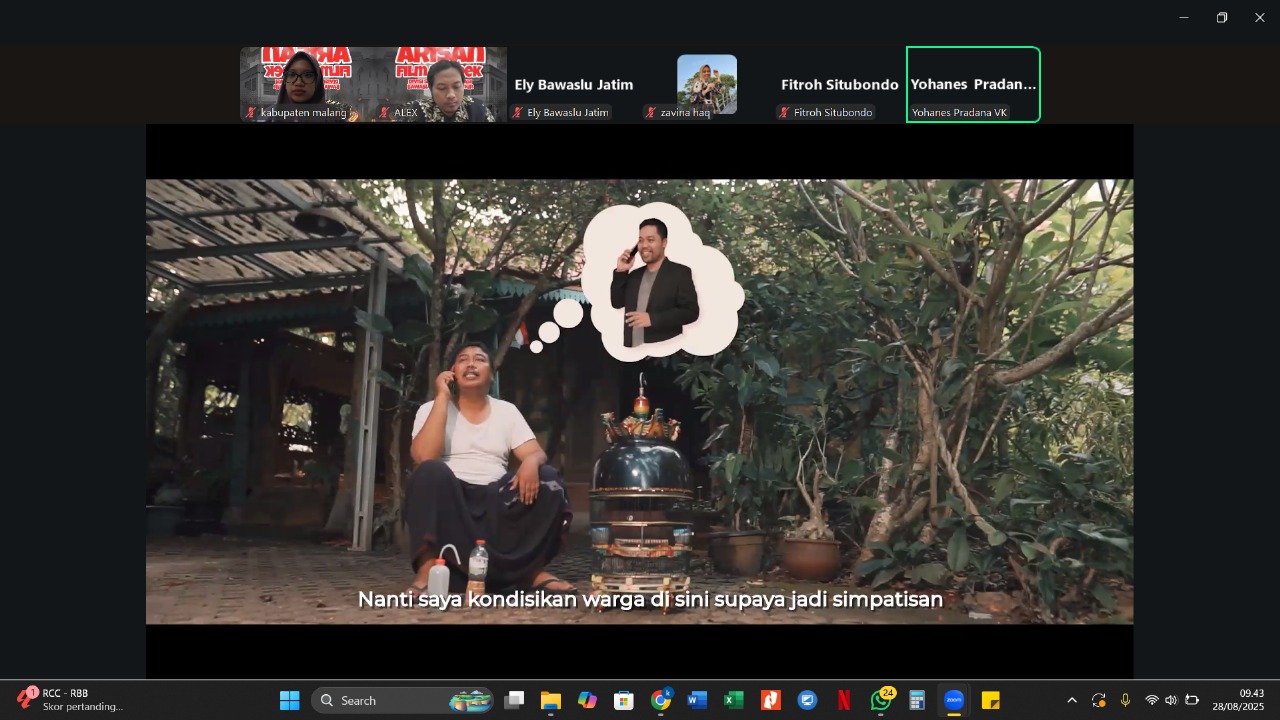Open the Calculator app icon
This screenshot has height=720, width=1280.
click(917, 700)
